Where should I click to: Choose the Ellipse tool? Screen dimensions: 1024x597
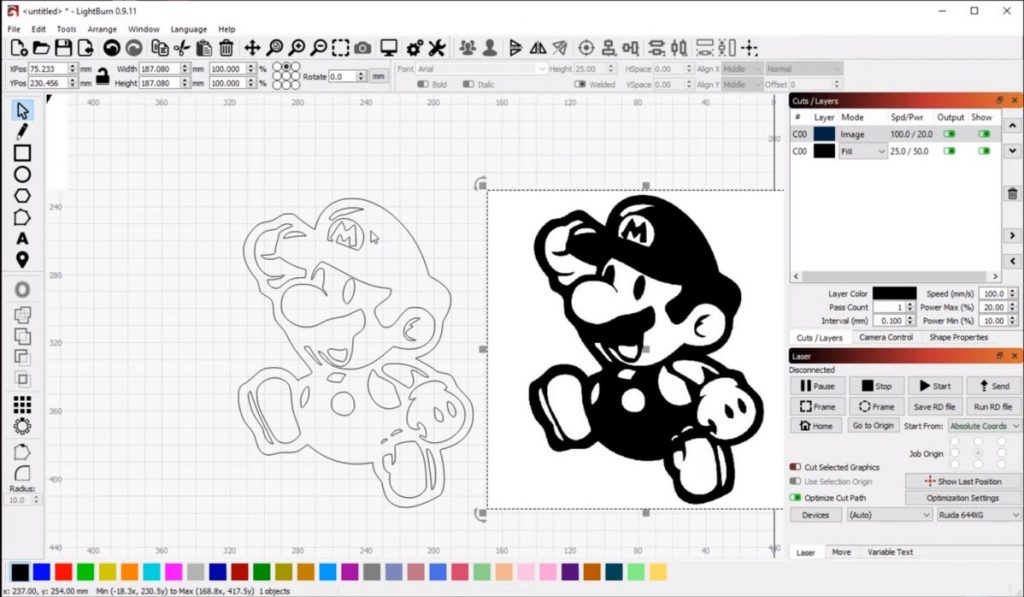pos(22,175)
